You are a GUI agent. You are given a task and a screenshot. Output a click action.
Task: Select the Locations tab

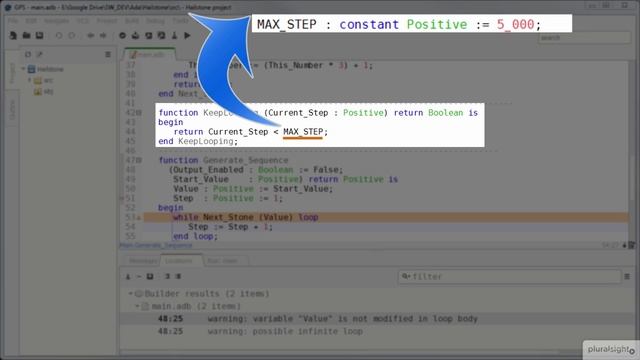[x=180, y=260]
